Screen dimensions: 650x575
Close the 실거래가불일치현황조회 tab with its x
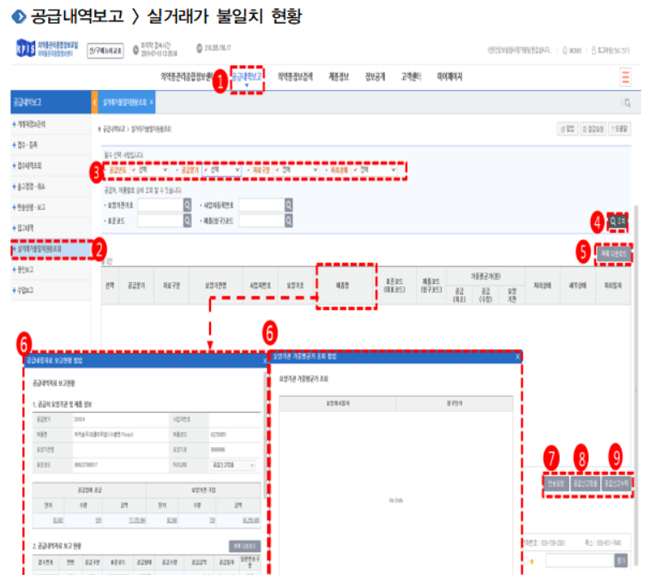click(x=152, y=102)
